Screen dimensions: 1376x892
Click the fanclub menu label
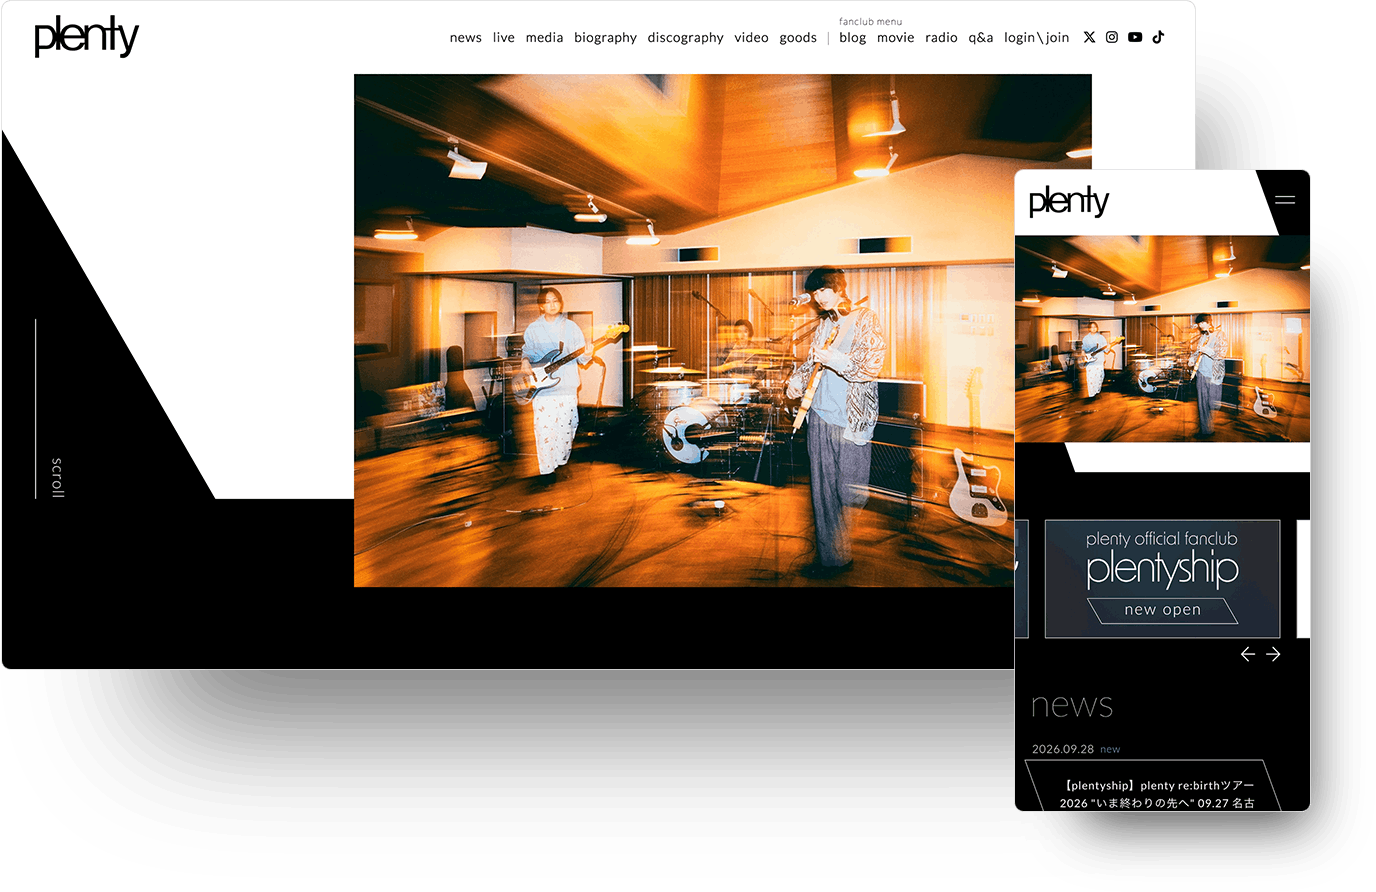[x=870, y=21]
